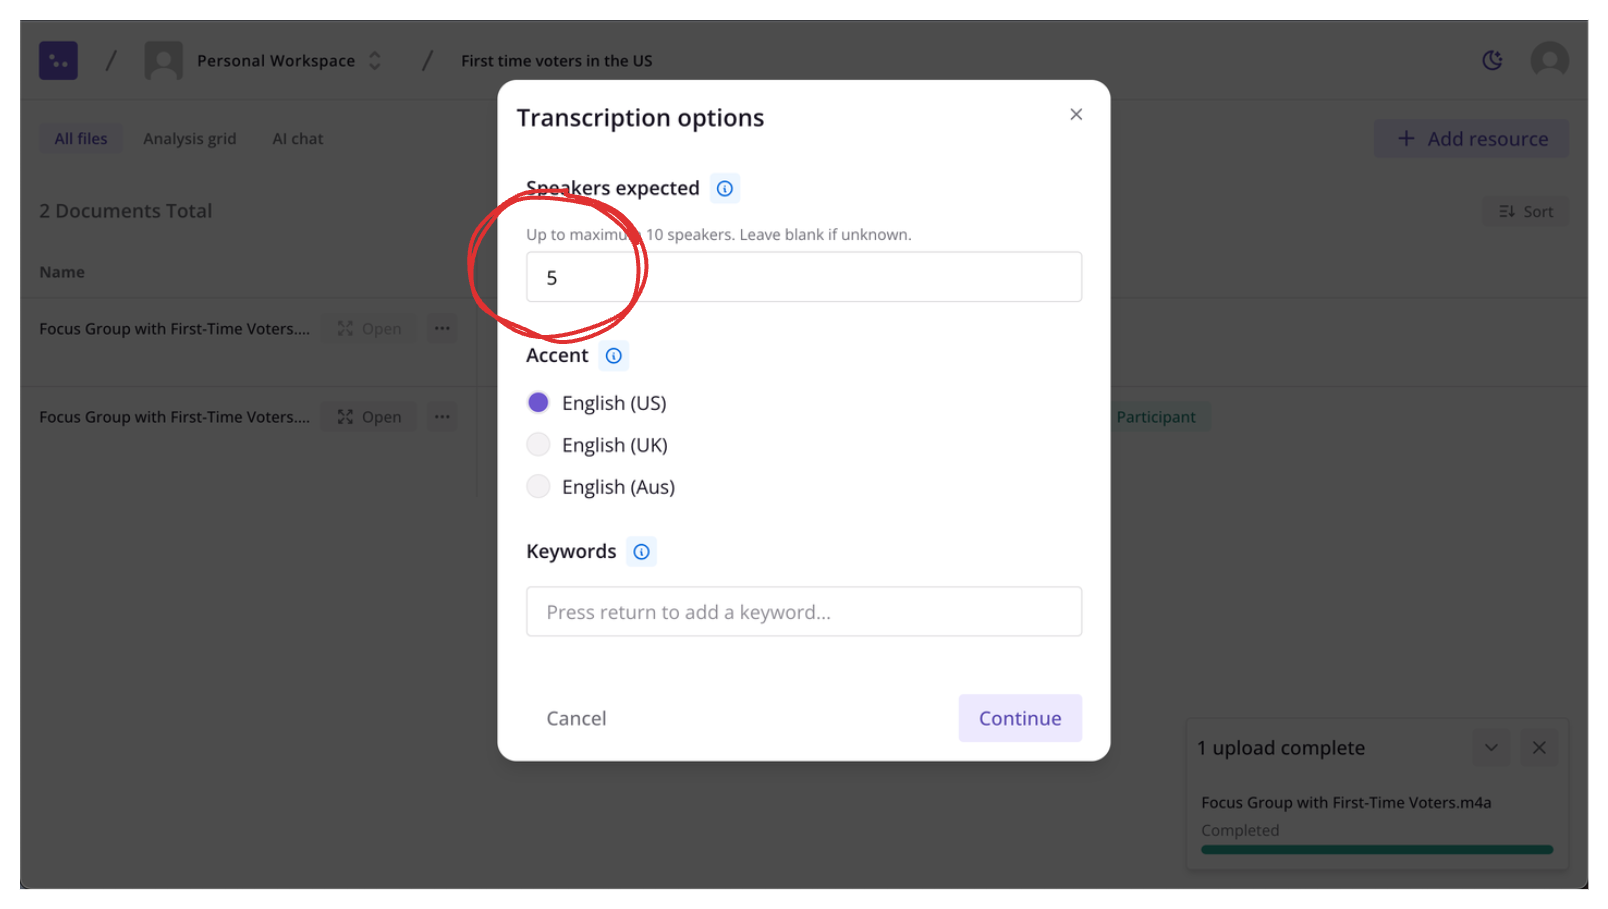Click the Continue button
This screenshot has width=1608, height=909.
tap(1020, 719)
